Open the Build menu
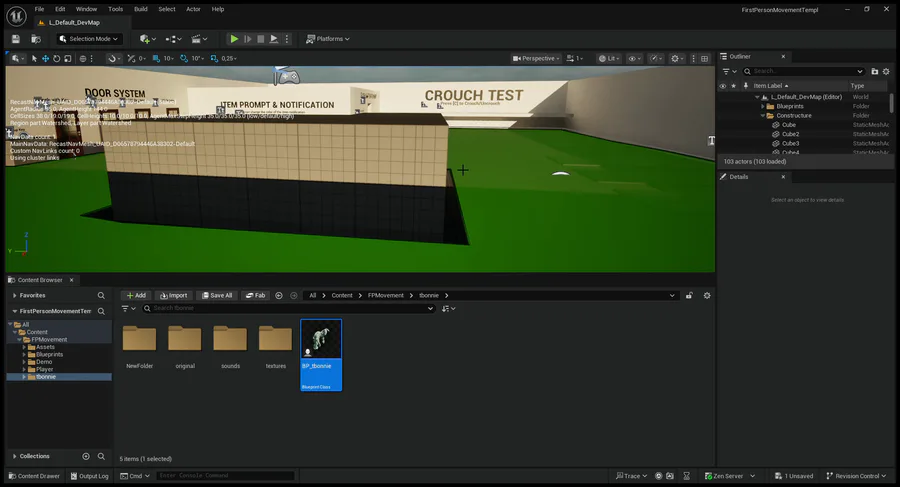 tap(141, 9)
